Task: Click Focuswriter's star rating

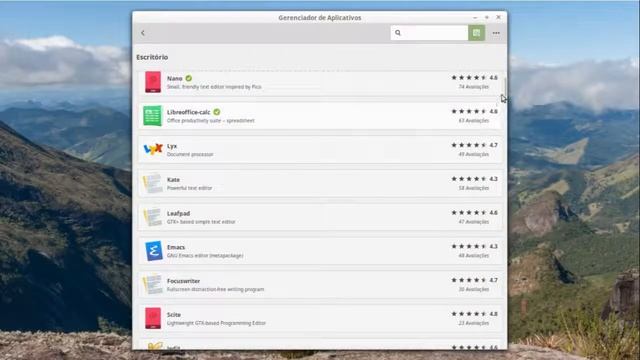Action: click(469, 280)
